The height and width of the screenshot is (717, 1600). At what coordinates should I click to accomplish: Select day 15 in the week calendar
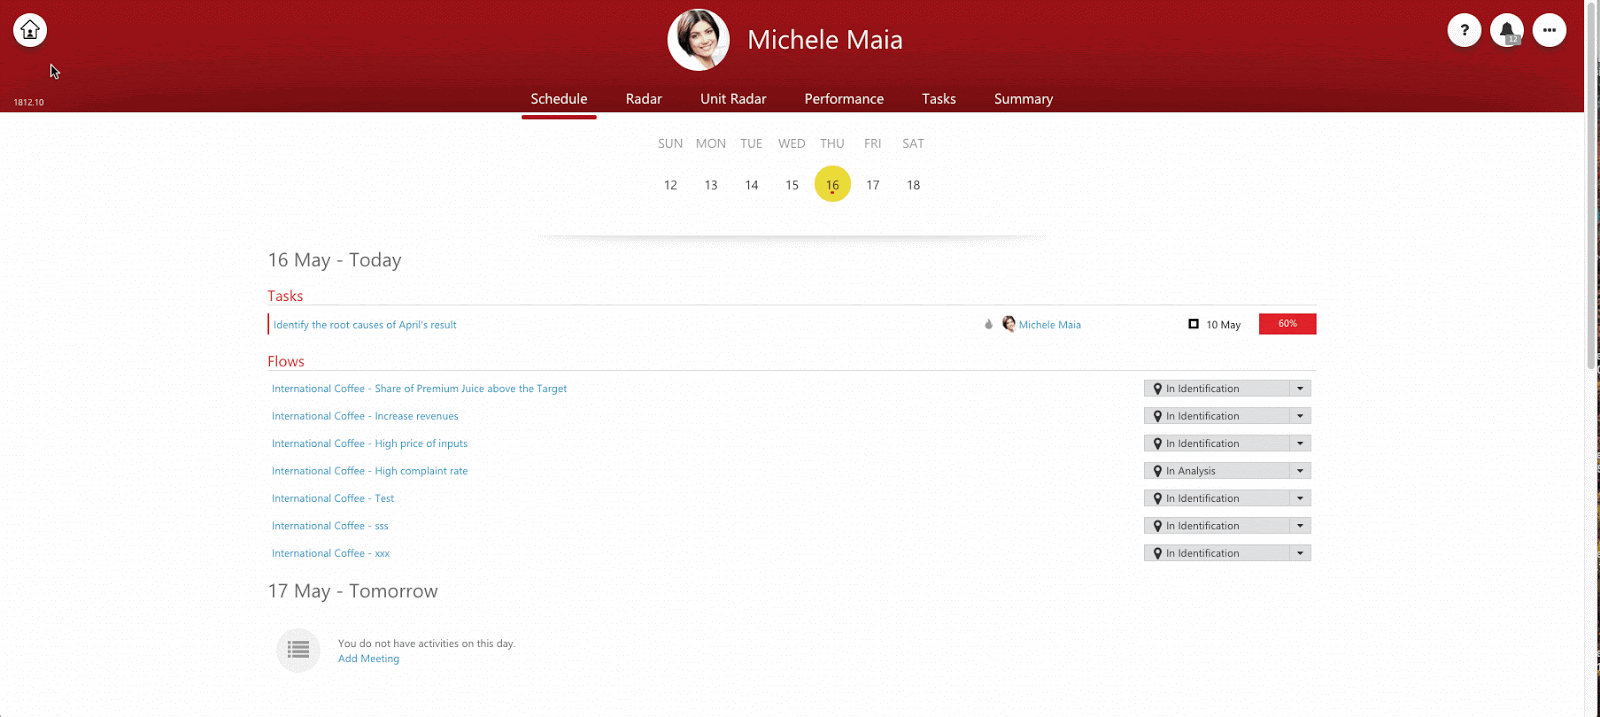[x=792, y=185]
